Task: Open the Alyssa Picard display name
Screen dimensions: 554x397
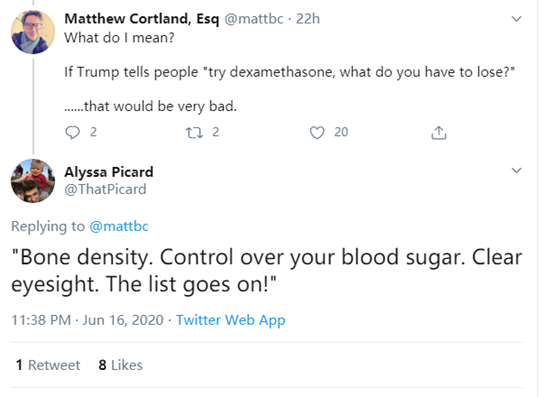Action: point(109,172)
